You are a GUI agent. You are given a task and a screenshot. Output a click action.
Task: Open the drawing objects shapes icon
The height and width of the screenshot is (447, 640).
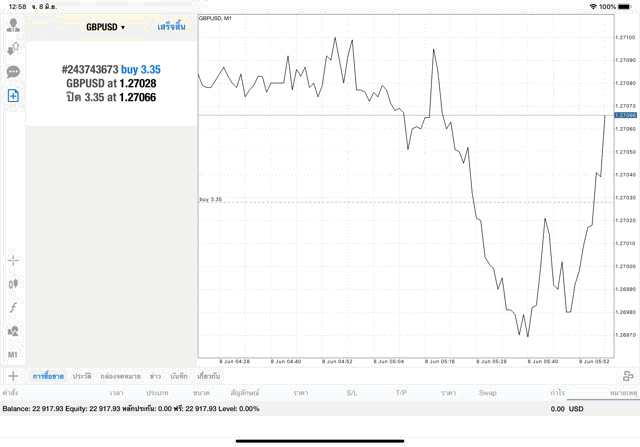tap(13, 331)
